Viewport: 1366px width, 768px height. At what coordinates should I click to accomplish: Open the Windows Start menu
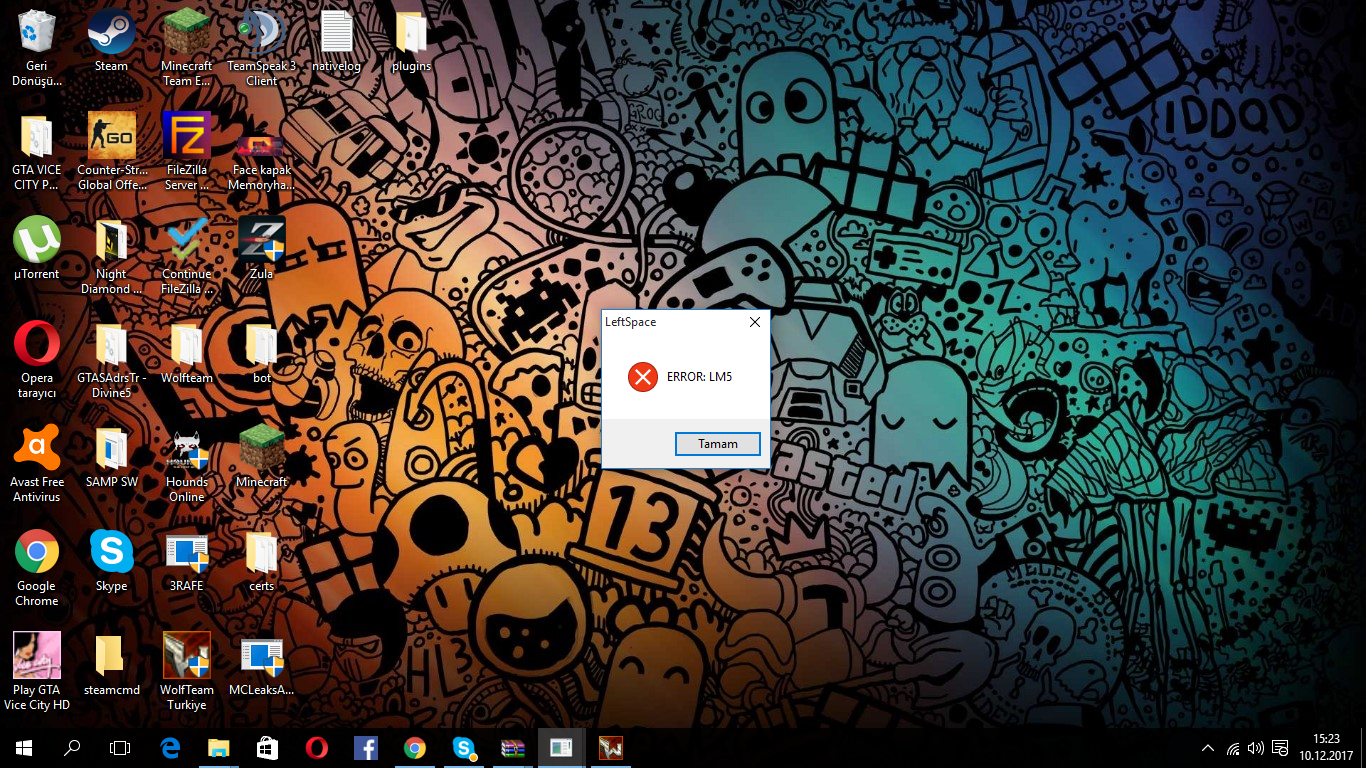click(x=24, y=748)
